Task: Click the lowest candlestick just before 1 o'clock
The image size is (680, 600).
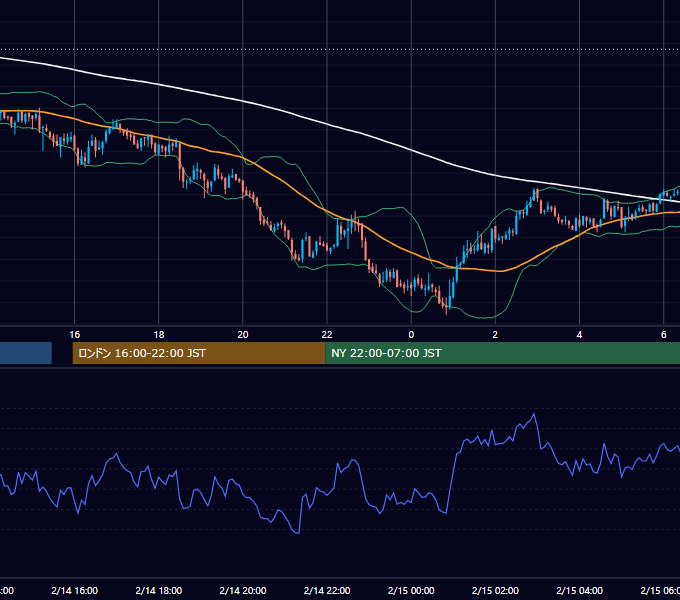Action: coord(446,306)
